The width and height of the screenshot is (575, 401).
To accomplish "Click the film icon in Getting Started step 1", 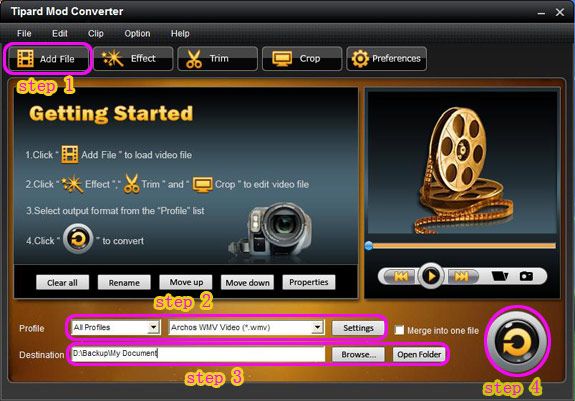I will (70, 154).
